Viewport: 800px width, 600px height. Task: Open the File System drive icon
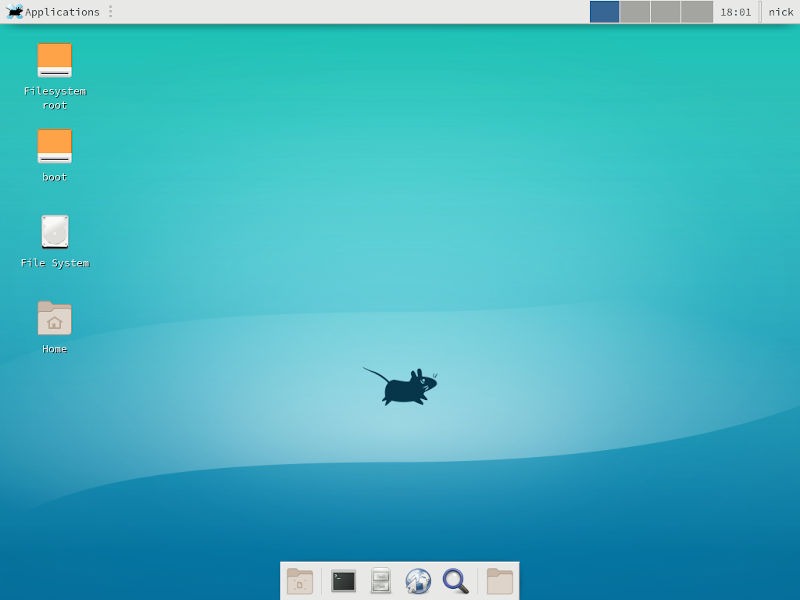(54, 232)
